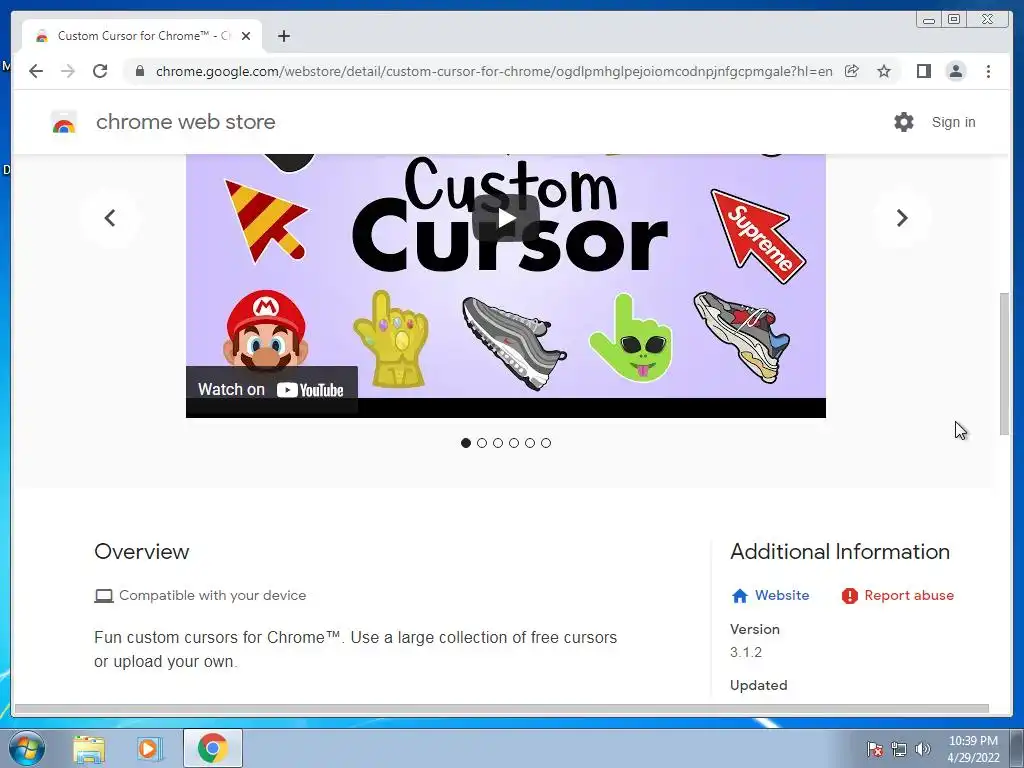The height and width of the screenshot is (768, 1024).
Task: Click the Chrome Web Store rainbow logo
Action: (64, 122)
